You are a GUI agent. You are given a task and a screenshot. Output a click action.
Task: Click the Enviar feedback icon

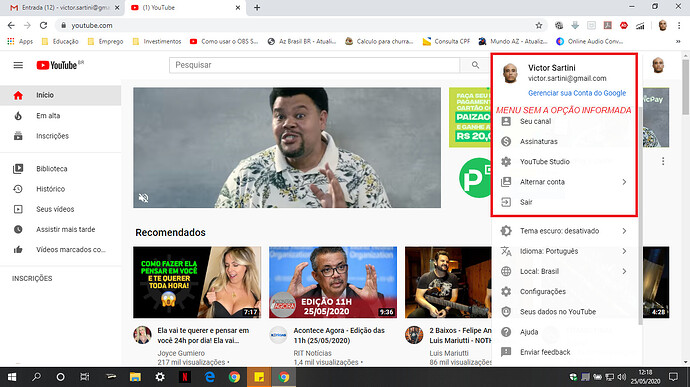(506, 352)
